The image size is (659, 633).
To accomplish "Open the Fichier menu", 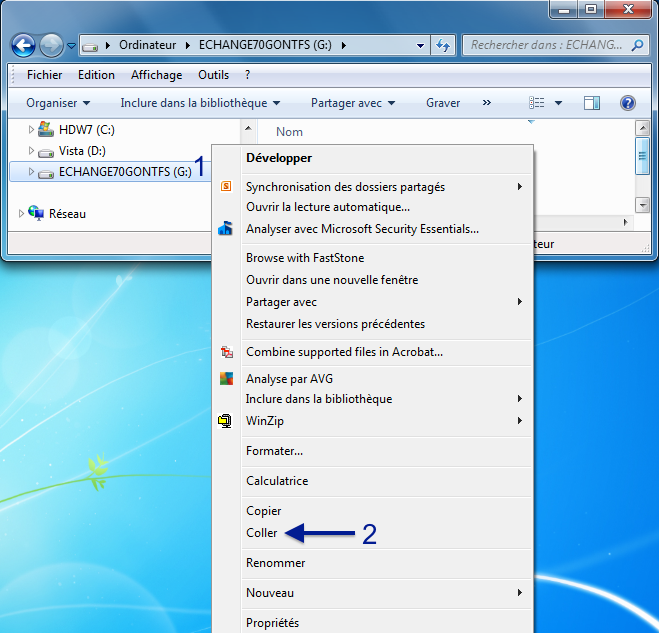I will 45,75.
